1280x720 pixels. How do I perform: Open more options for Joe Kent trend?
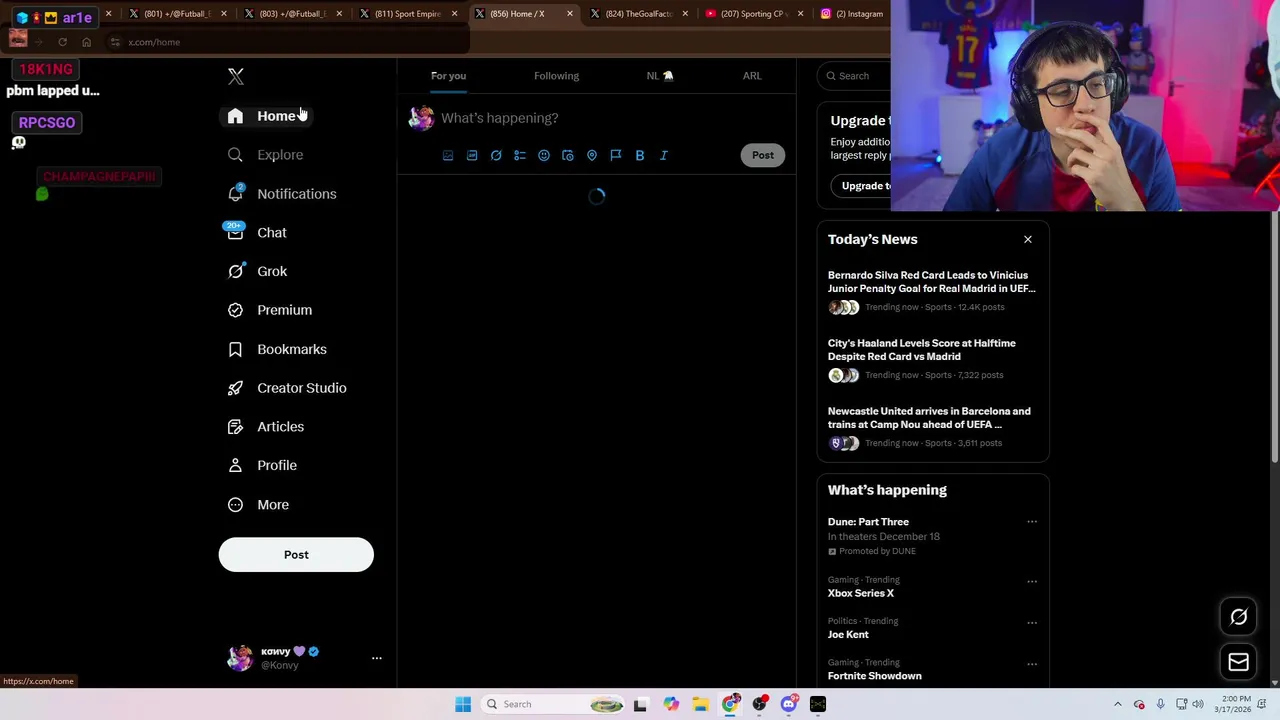pos(1032,622)
